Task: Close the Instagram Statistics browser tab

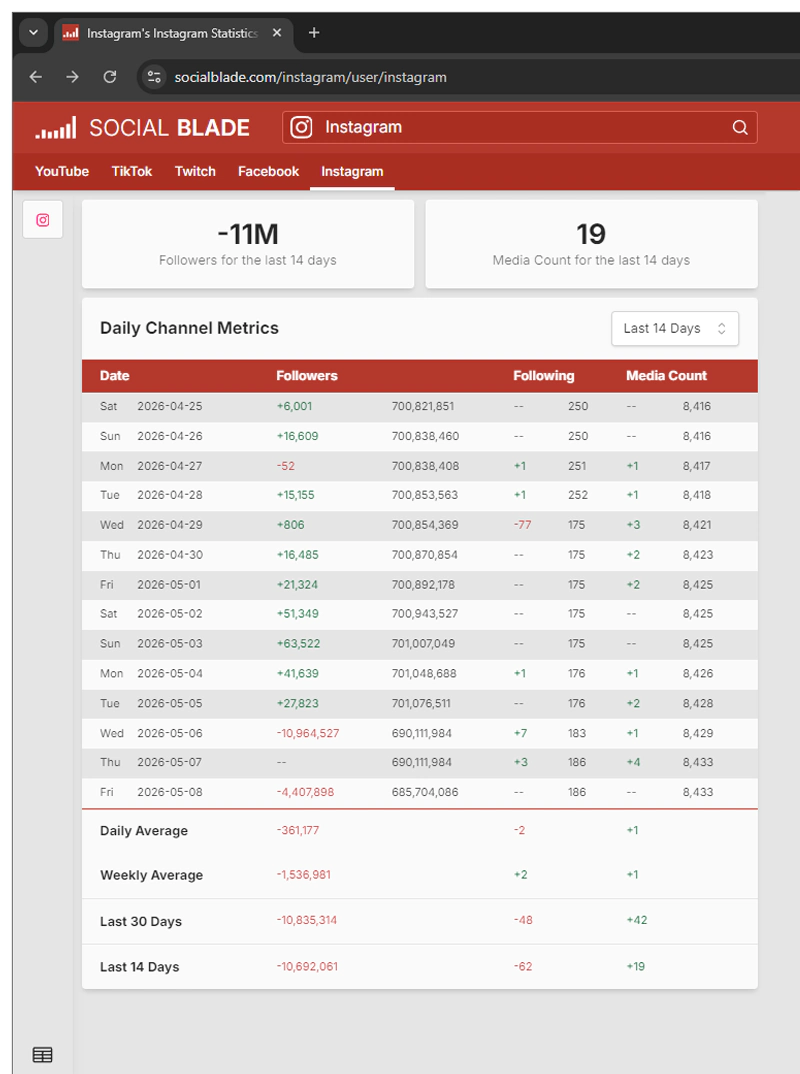Action: click(x=277, y=32)
